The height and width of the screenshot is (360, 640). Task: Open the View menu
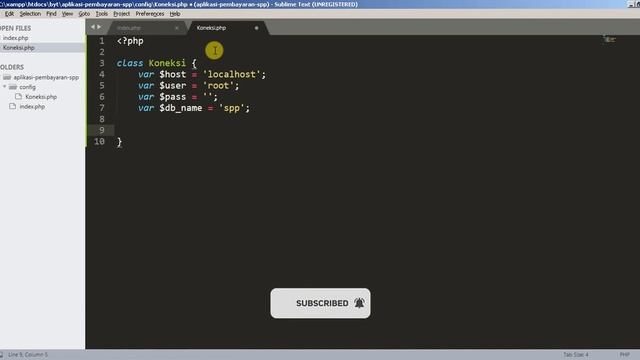tap(67, 13)
